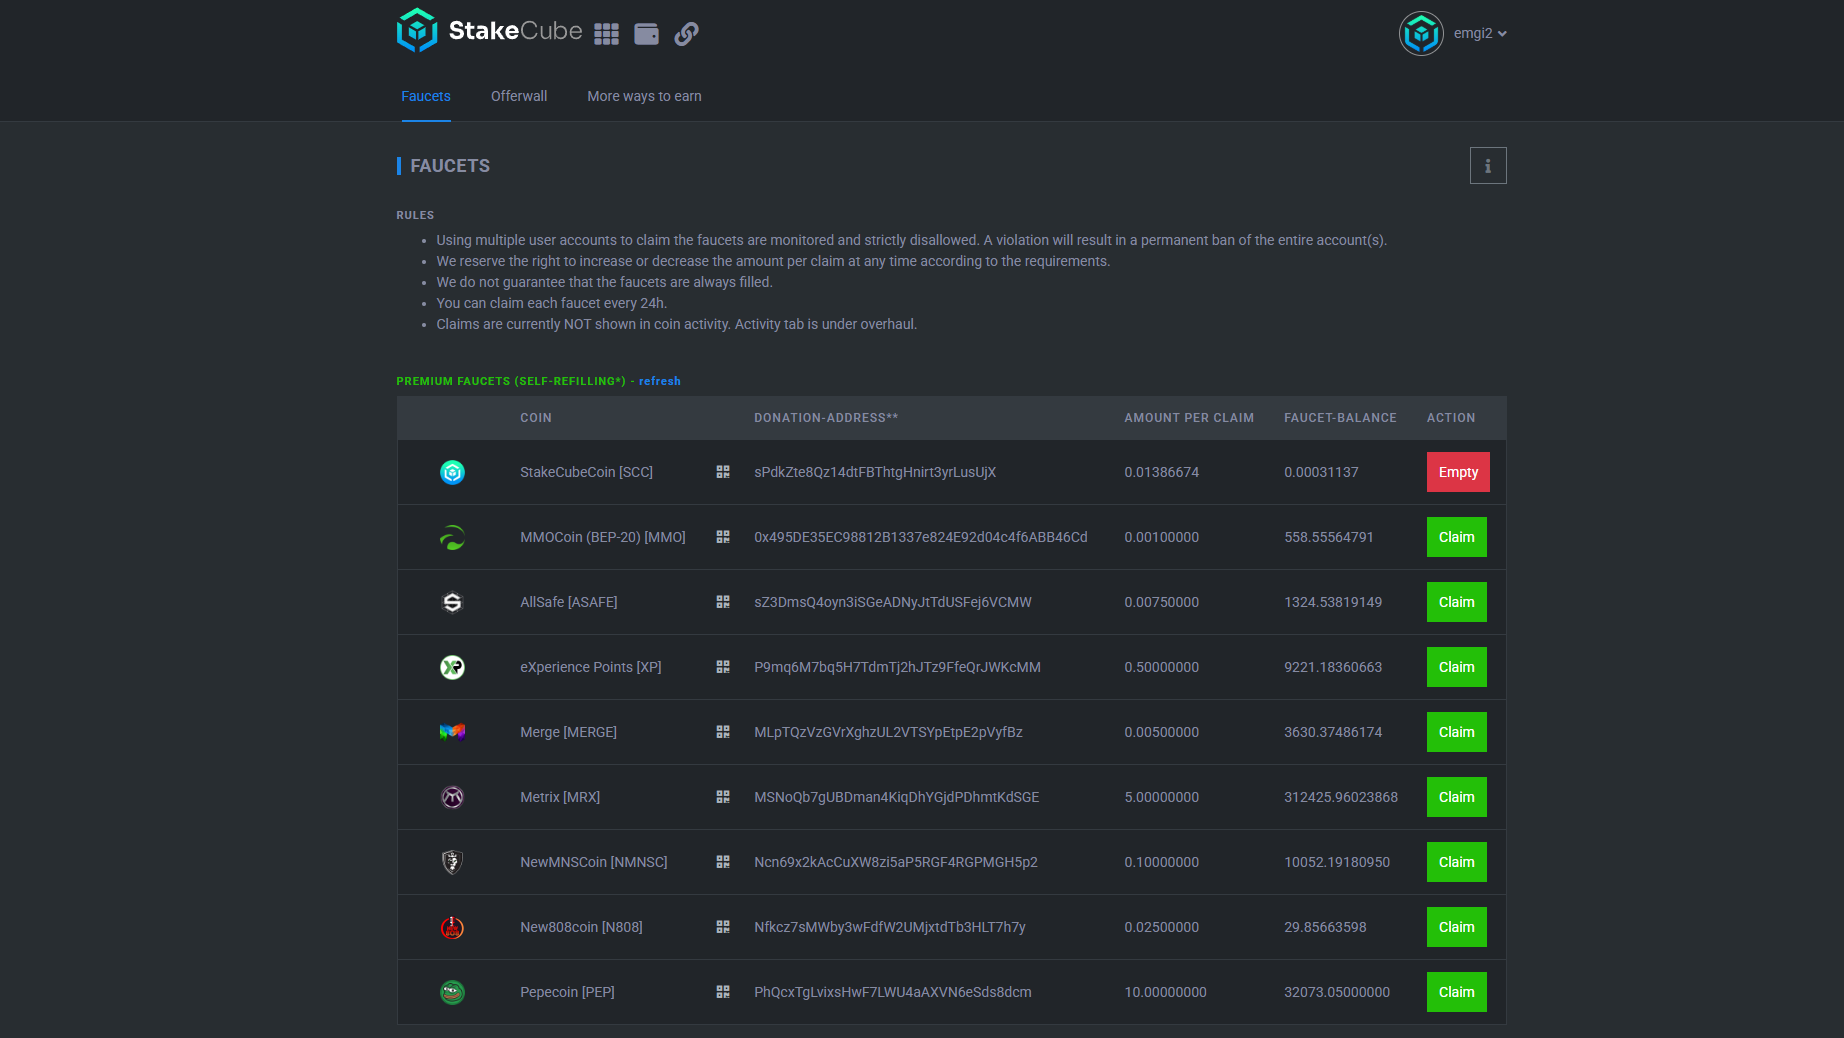Image resolution: width=1844 pixels, height=1038 pixels.
Task: Click the eXperience Points coin logo
Action: (452, 667)
